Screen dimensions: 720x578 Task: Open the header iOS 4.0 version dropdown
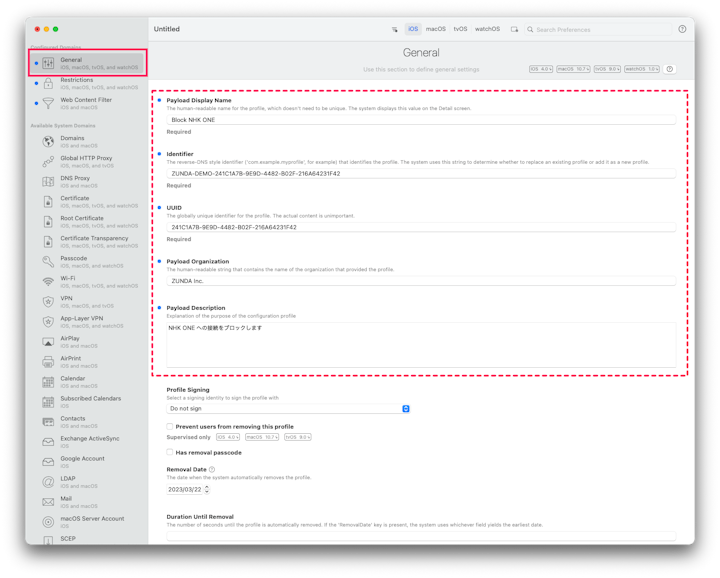pyautogui.click(x=541, y=69)
